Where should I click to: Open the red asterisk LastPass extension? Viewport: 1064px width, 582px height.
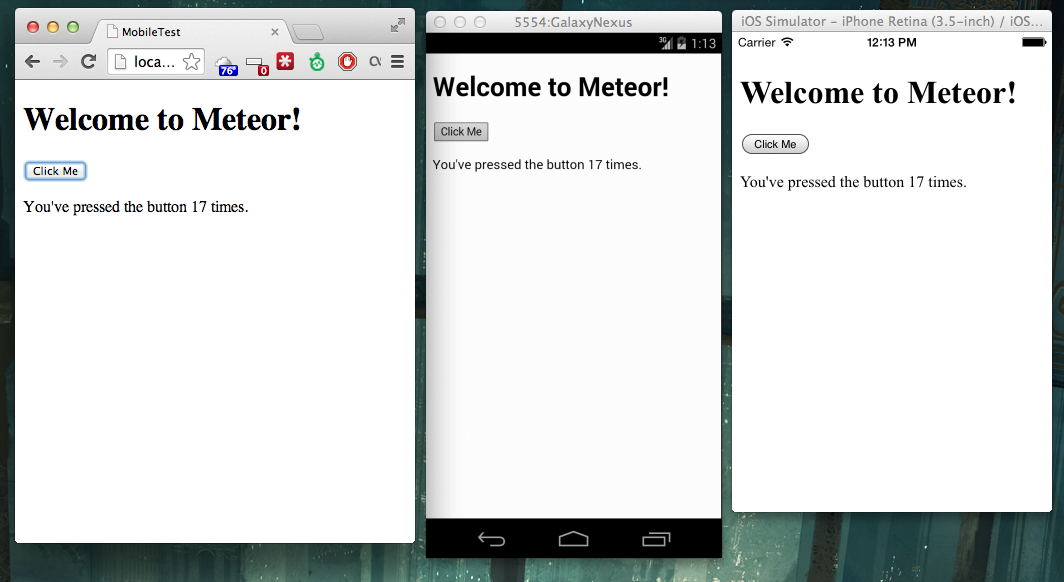(286, 61)
